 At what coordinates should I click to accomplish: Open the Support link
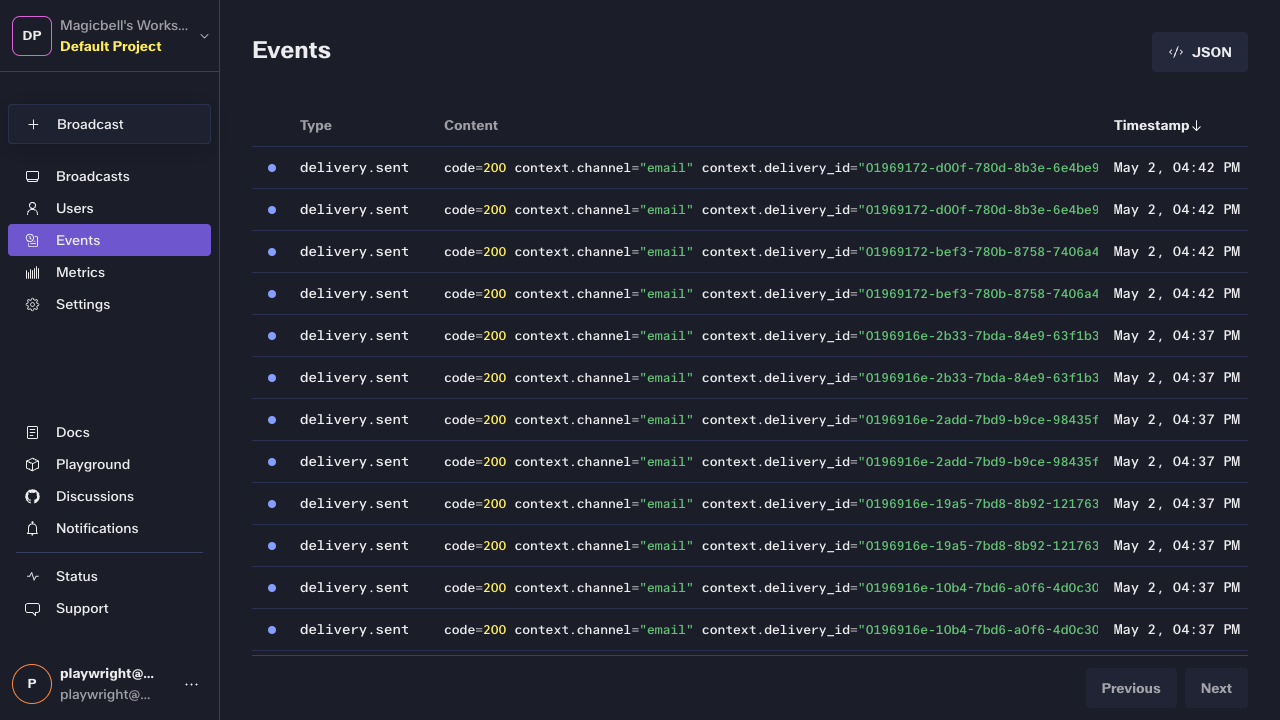coord(109,608)
